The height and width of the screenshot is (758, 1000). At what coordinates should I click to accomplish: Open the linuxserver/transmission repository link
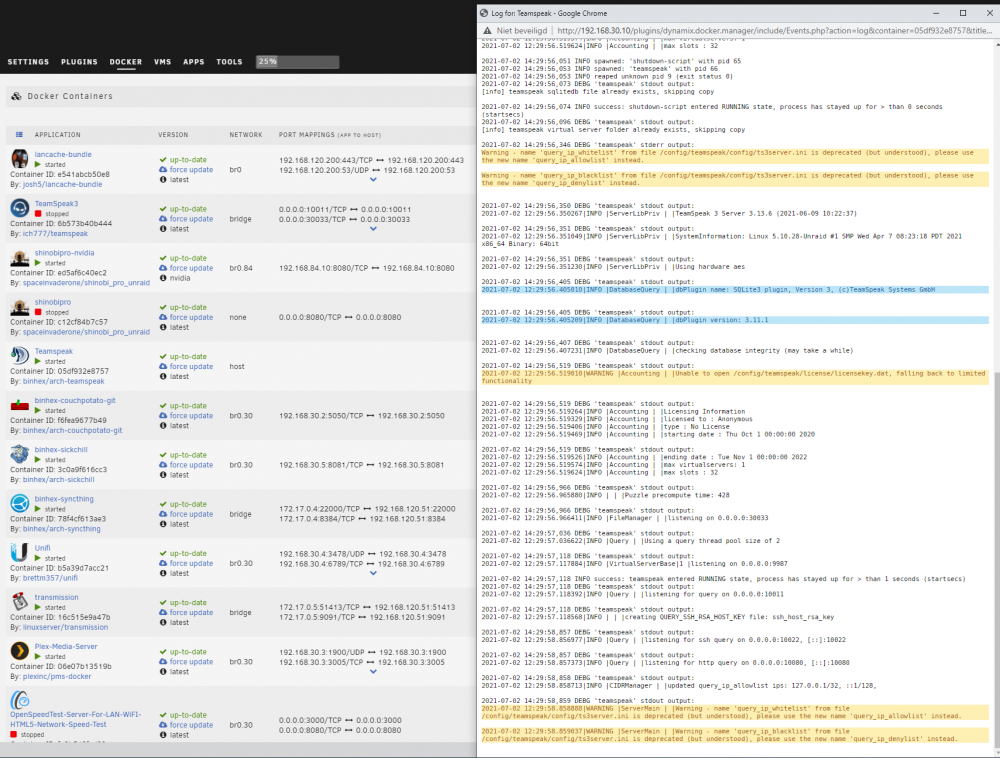click(x=66, y=627)
